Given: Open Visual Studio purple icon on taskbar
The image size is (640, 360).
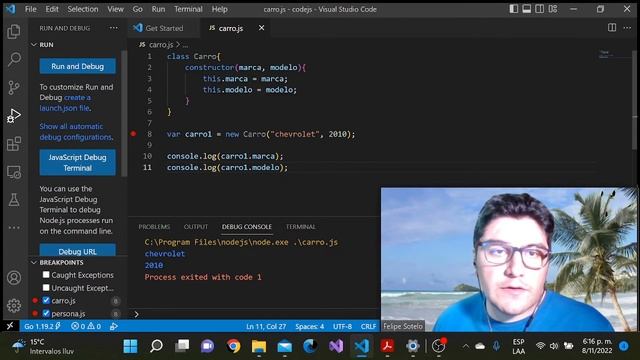Looking at the screenshot, I should pyautogui.click(x=336, y=346).
